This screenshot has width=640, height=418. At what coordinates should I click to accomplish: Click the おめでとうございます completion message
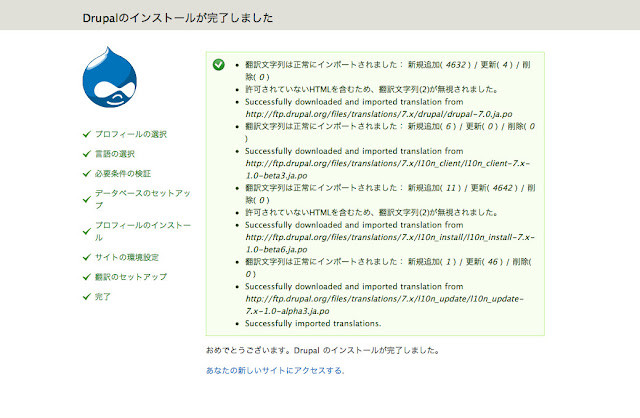pyautogui.click(x=322, y=350)
